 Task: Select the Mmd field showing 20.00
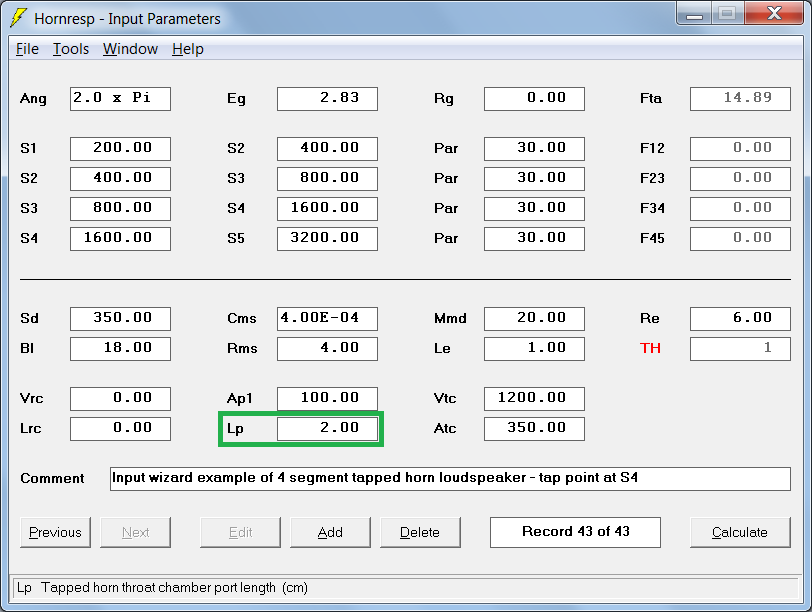(534, 318)
